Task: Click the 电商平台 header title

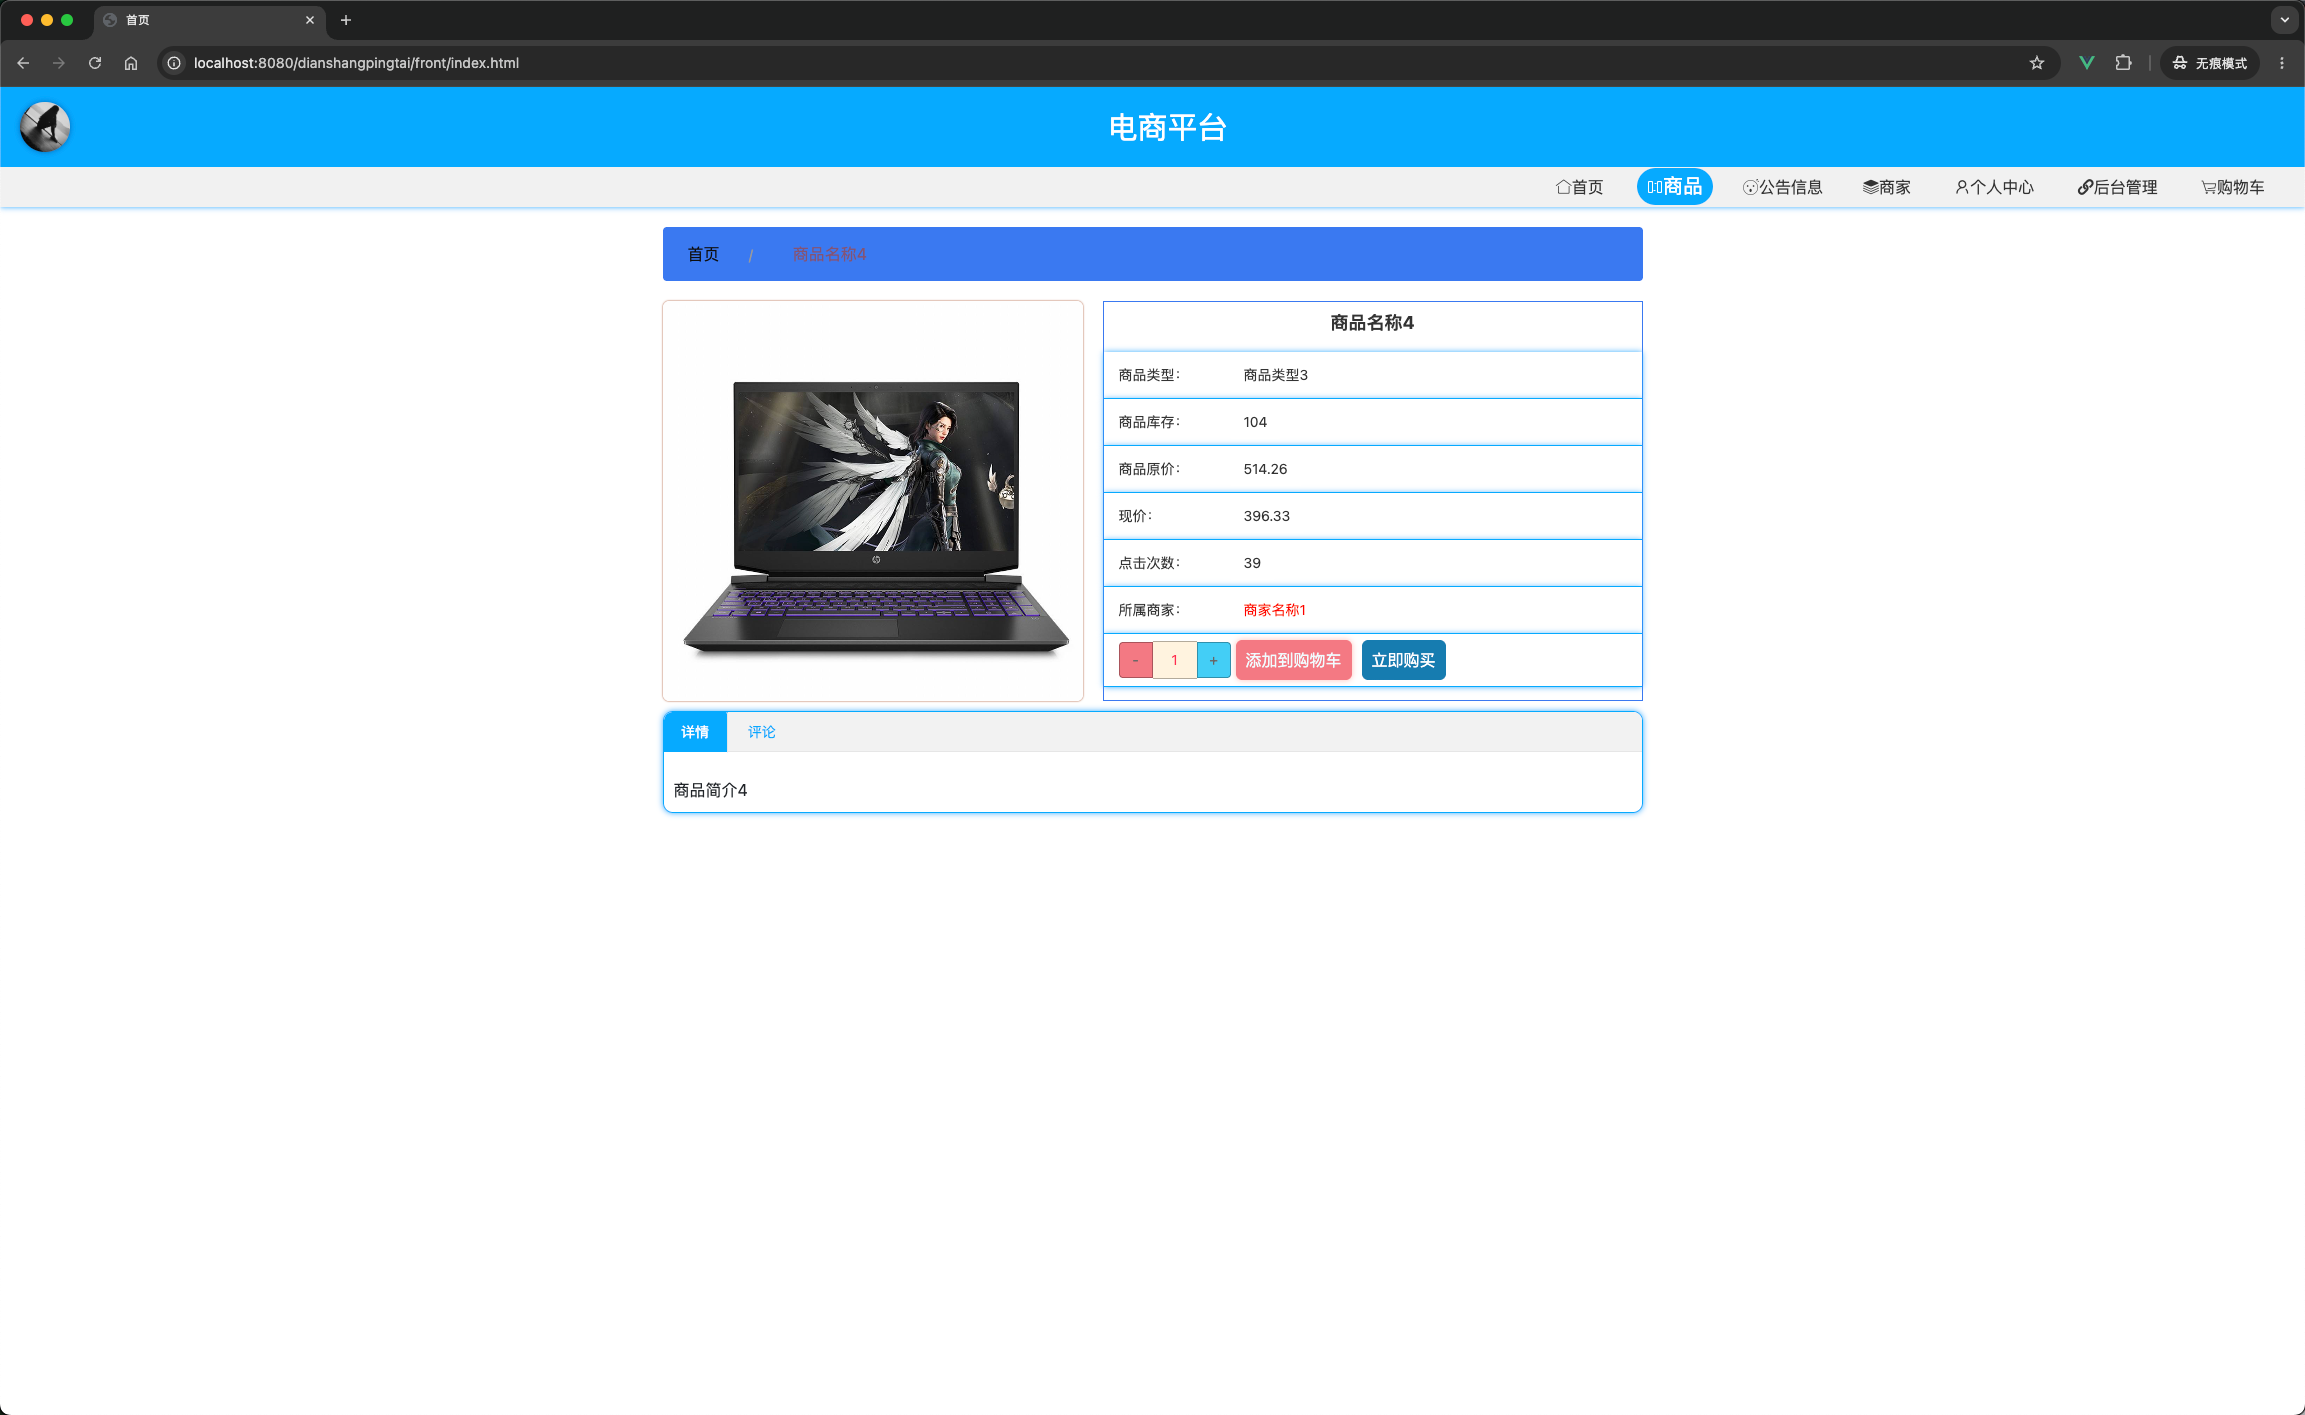Action: coord(1167,127)
